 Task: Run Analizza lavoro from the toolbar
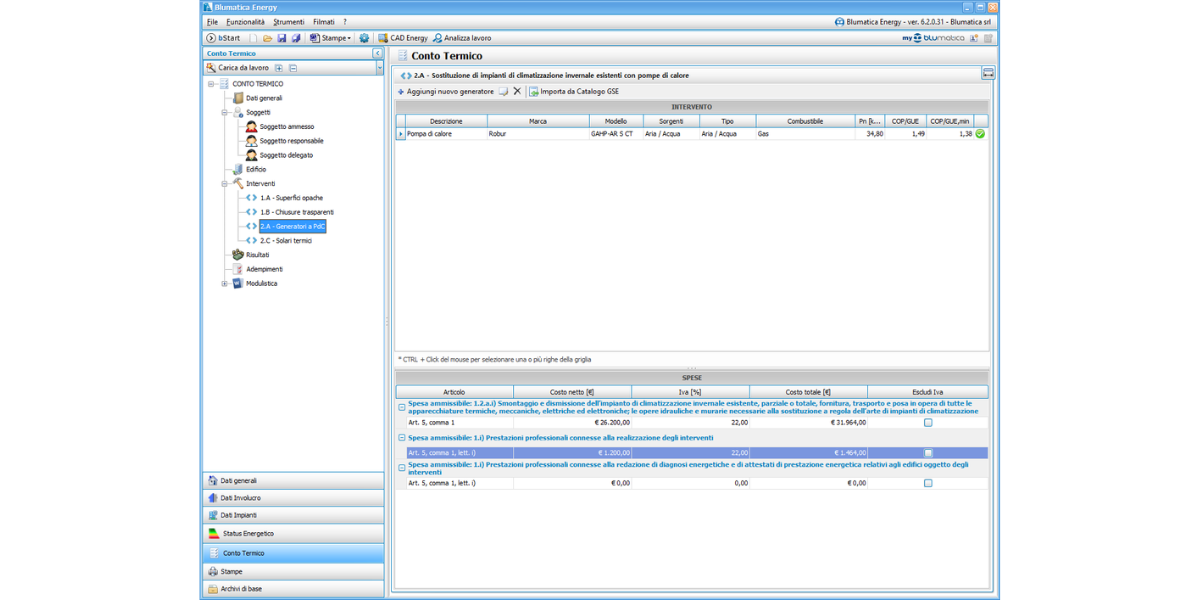[461, 38]
